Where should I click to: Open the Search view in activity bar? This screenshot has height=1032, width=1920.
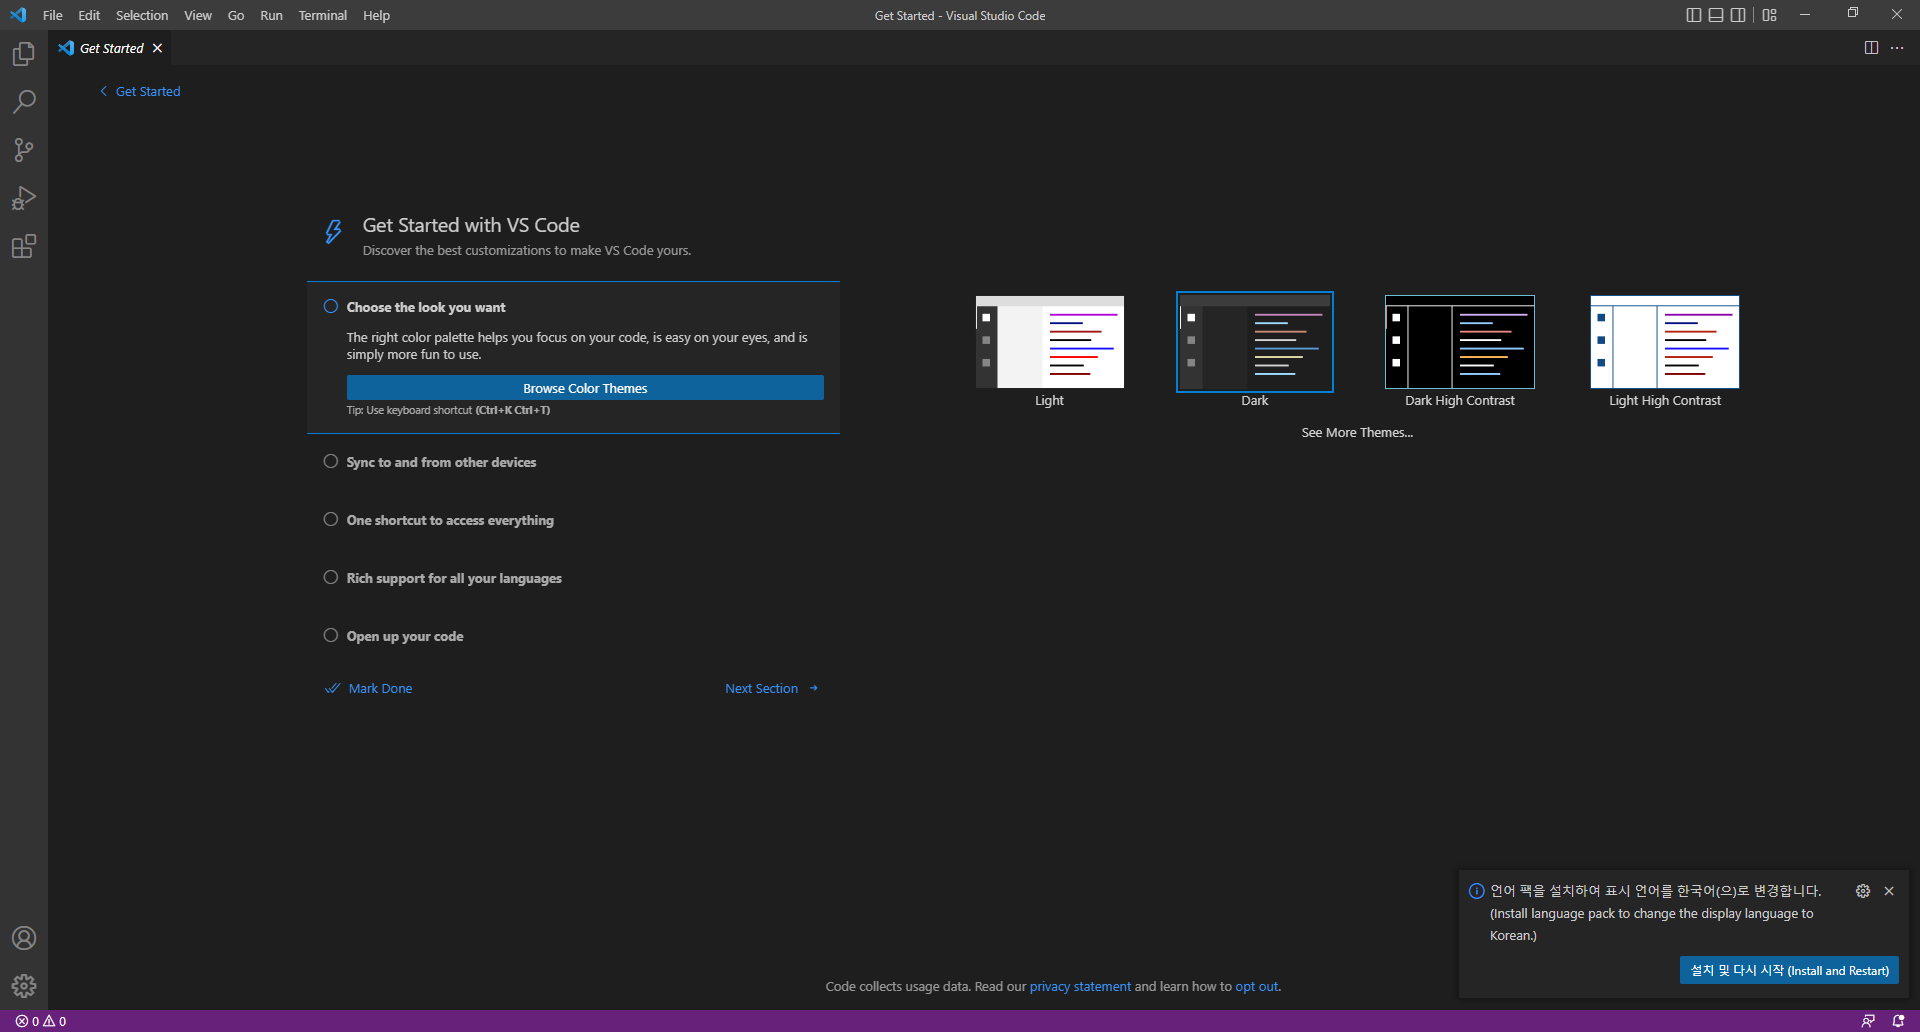tap(24, 102)
